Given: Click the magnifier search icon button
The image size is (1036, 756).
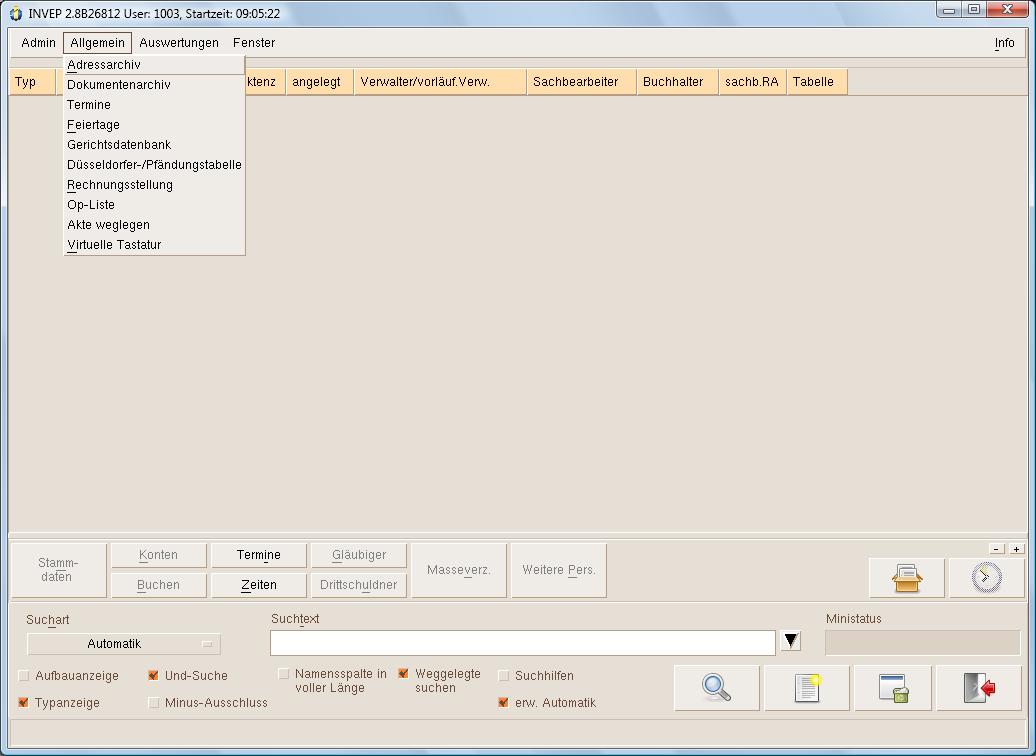Looking at the screenshot, I should 716,688.
